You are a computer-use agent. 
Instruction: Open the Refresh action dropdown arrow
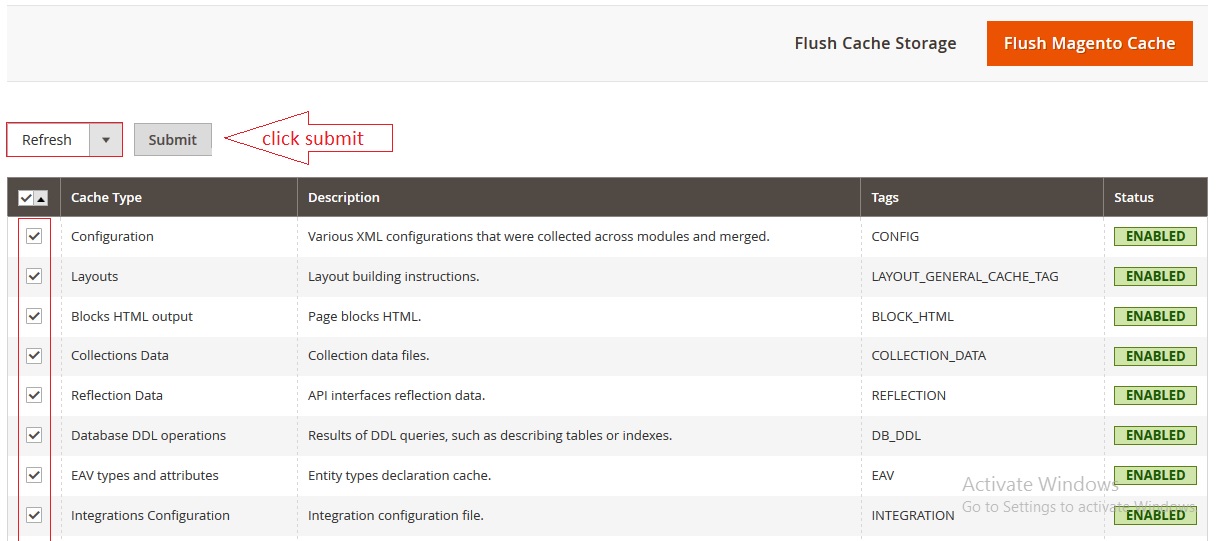pos(106,140)
